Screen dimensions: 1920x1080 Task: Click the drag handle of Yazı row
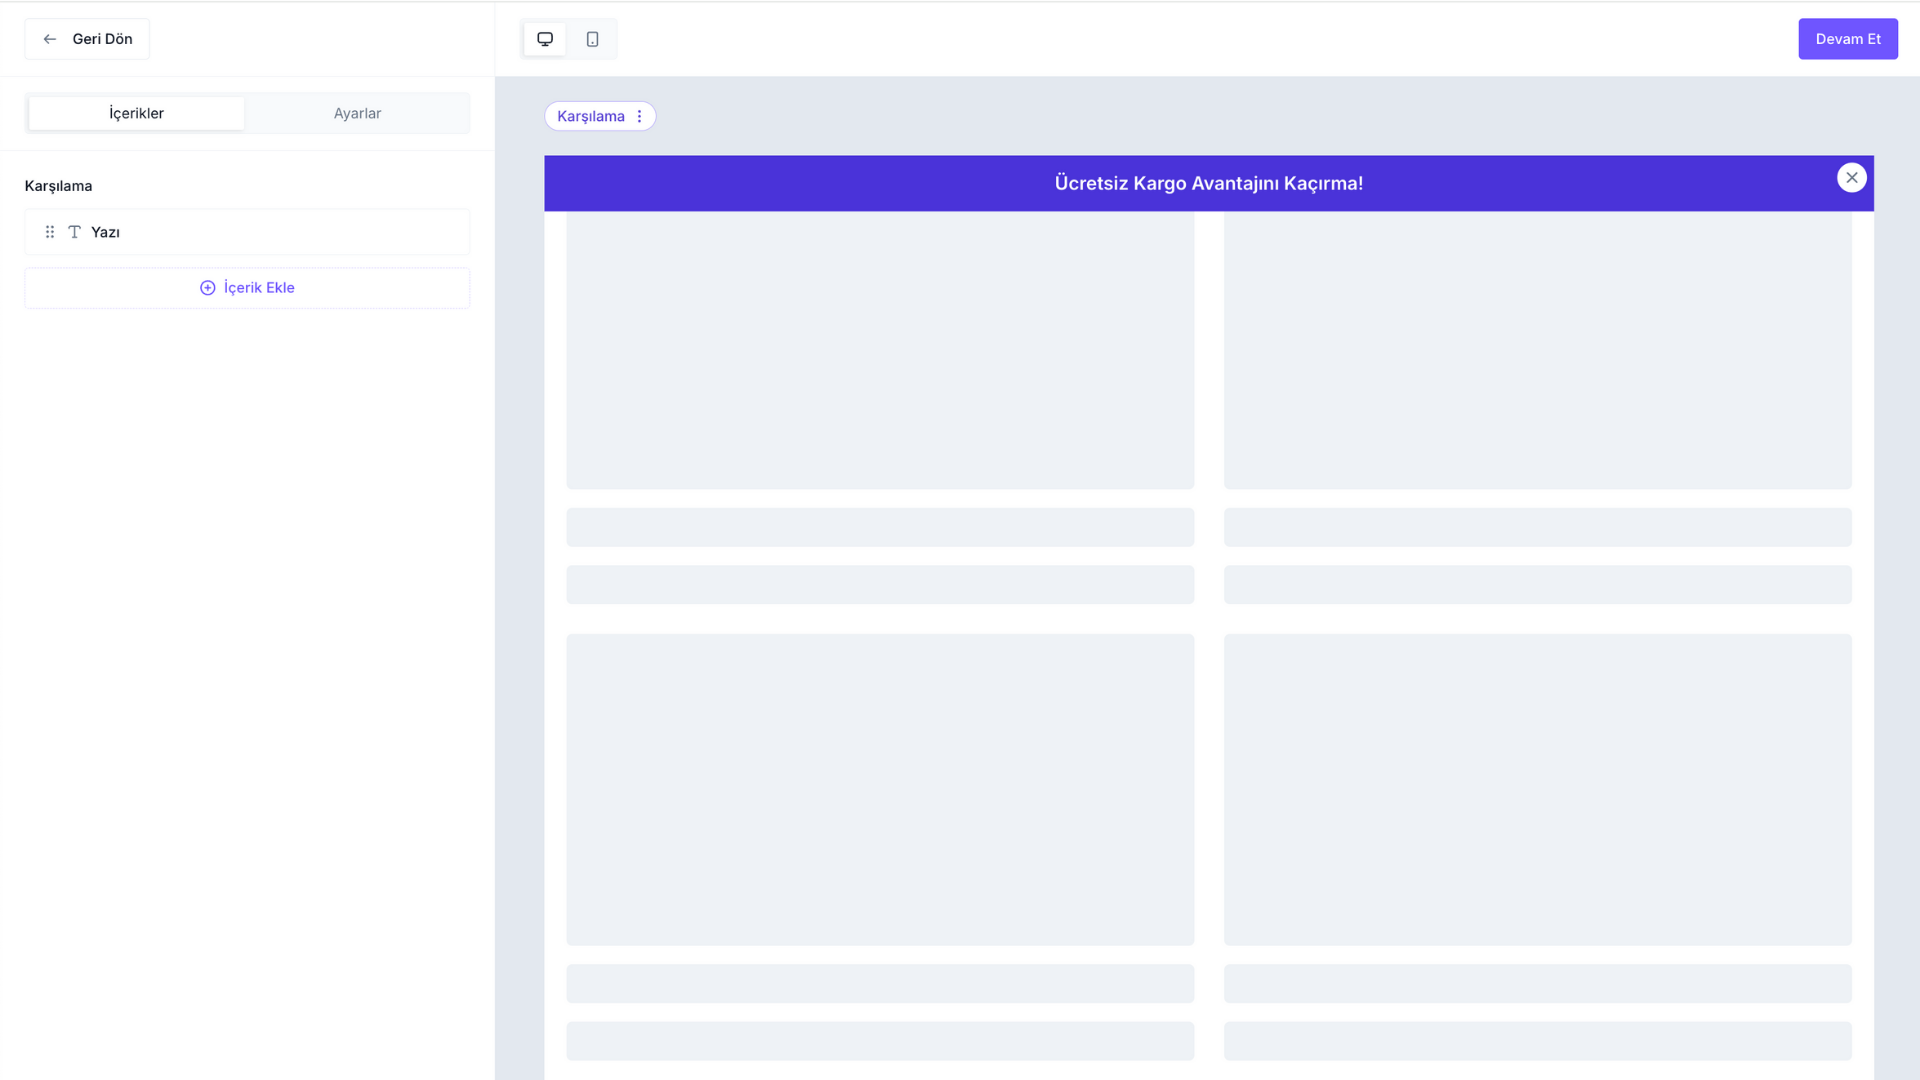[x=50, y=232]
